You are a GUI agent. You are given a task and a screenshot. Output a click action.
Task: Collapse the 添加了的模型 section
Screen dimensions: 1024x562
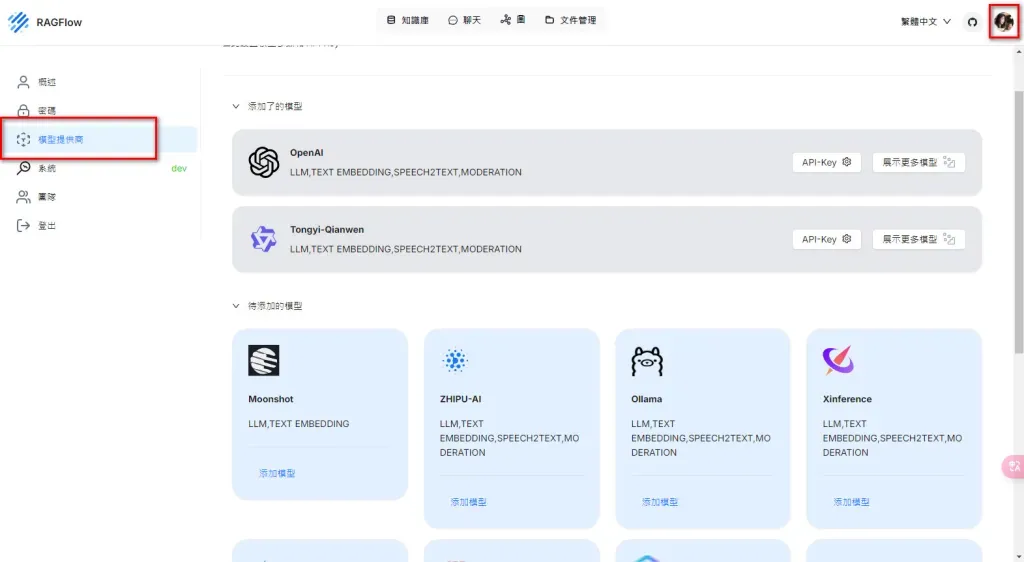[x=236, y=106]
